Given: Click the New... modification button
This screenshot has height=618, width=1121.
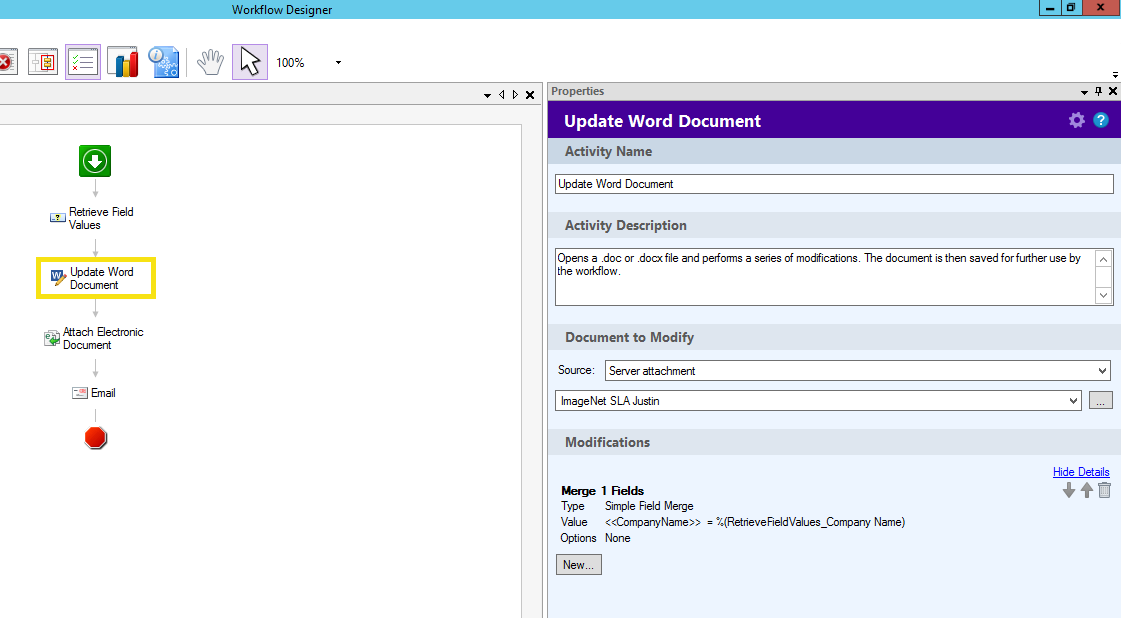Looking at the screenshot, I should (578, 565).
